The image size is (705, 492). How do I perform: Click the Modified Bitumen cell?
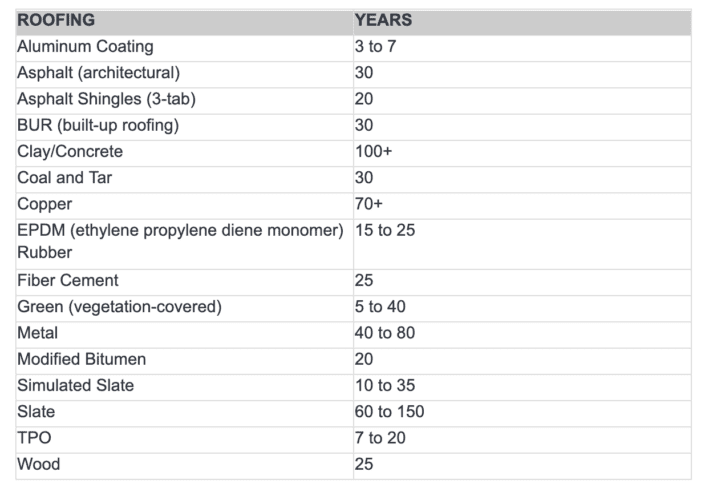[80, 359]
